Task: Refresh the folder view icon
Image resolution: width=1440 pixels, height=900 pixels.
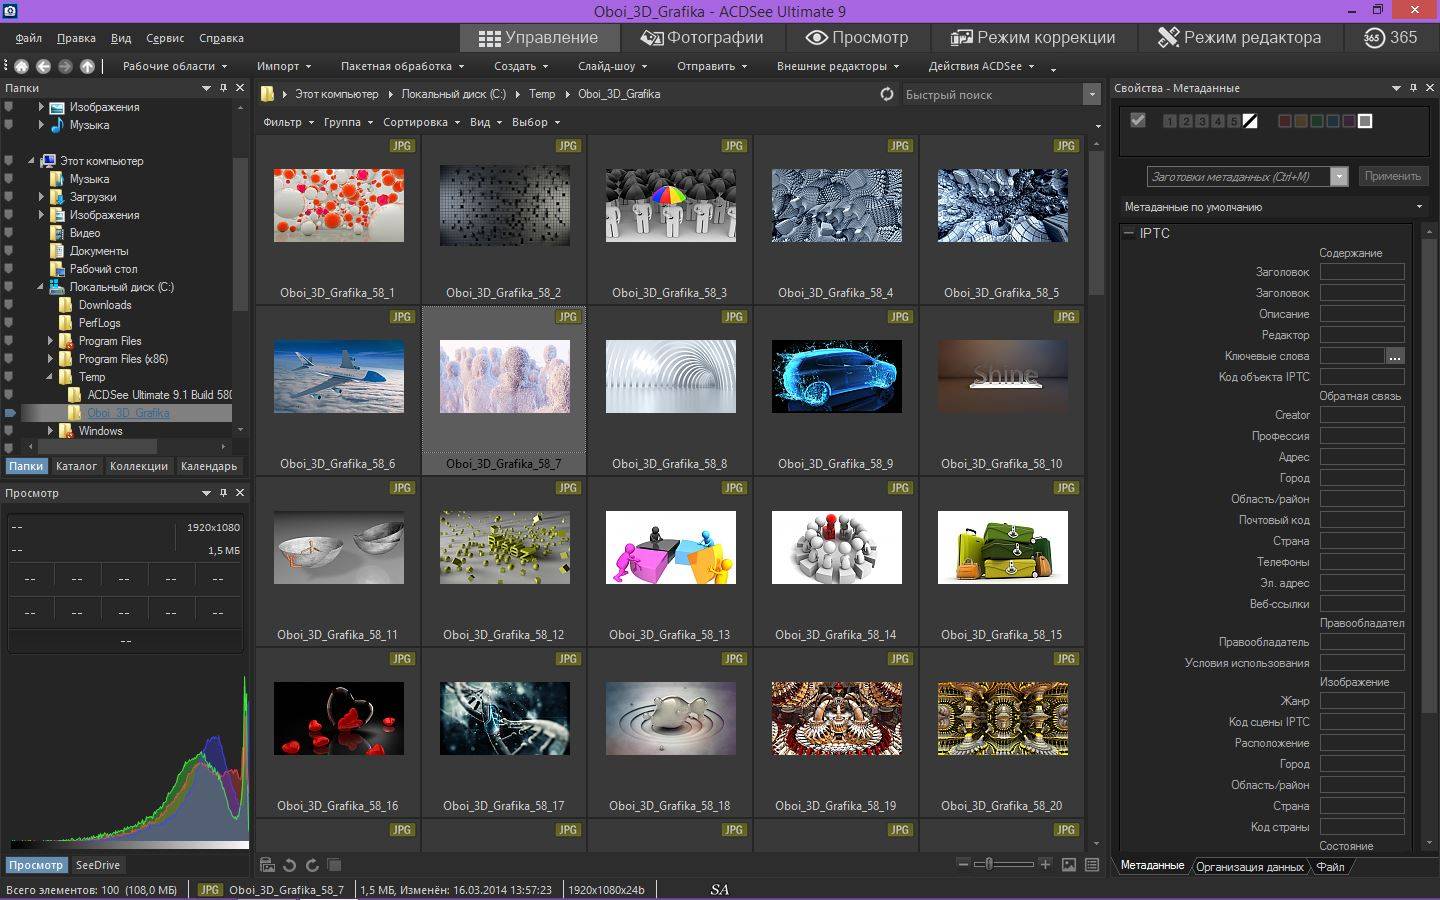Action: [886, 94]
